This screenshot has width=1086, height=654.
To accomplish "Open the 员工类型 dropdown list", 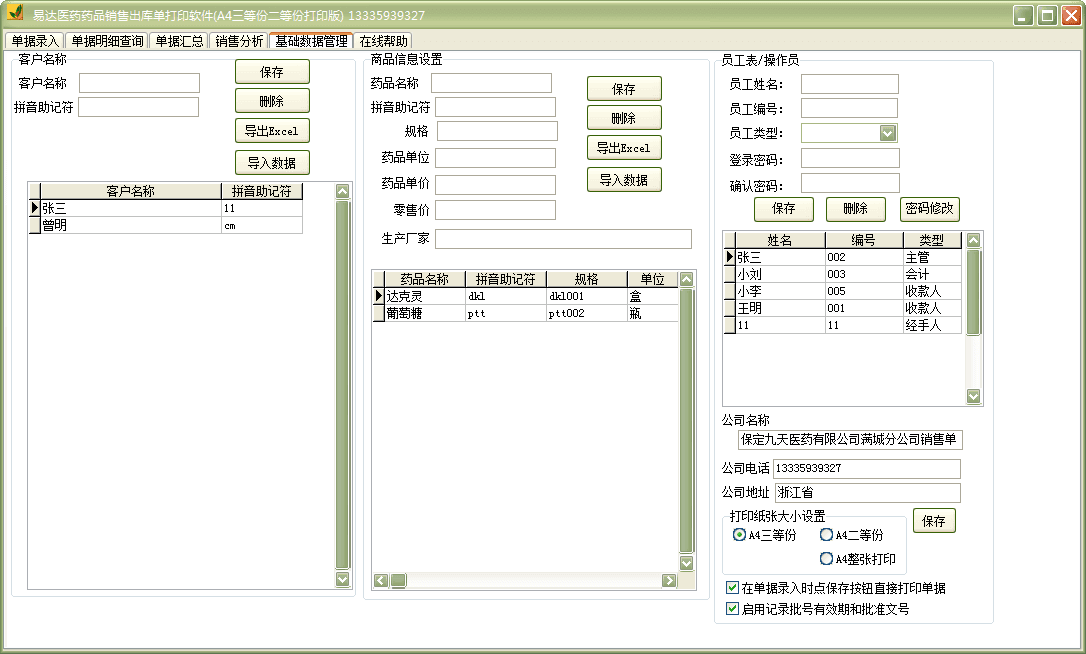I will pos(887,134).
